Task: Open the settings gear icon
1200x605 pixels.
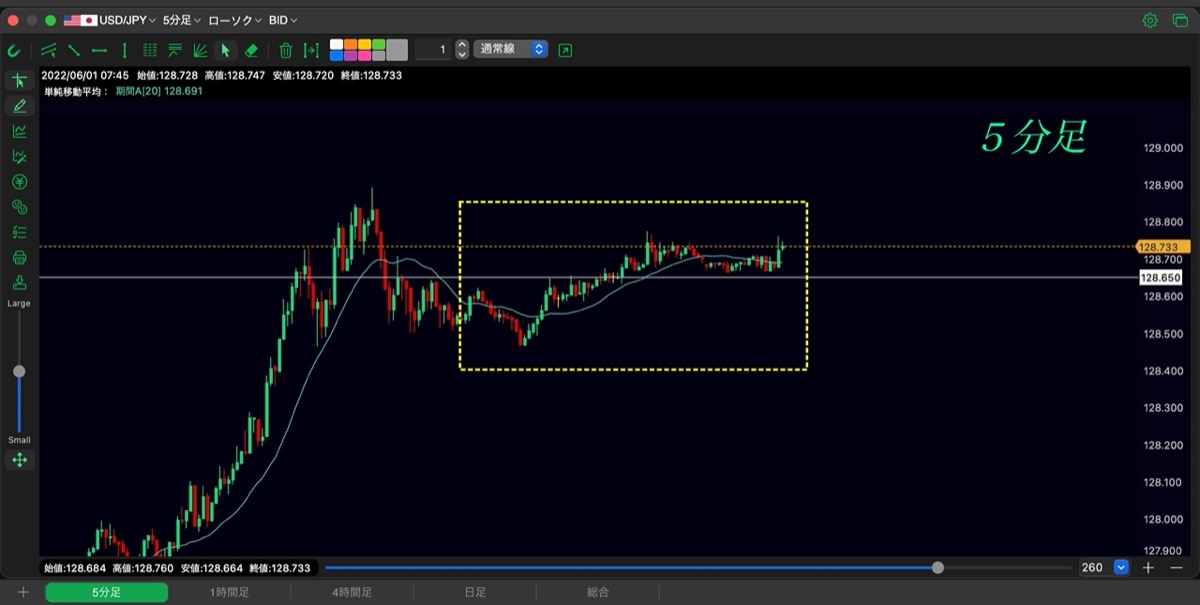Action: coord(1150,20)
